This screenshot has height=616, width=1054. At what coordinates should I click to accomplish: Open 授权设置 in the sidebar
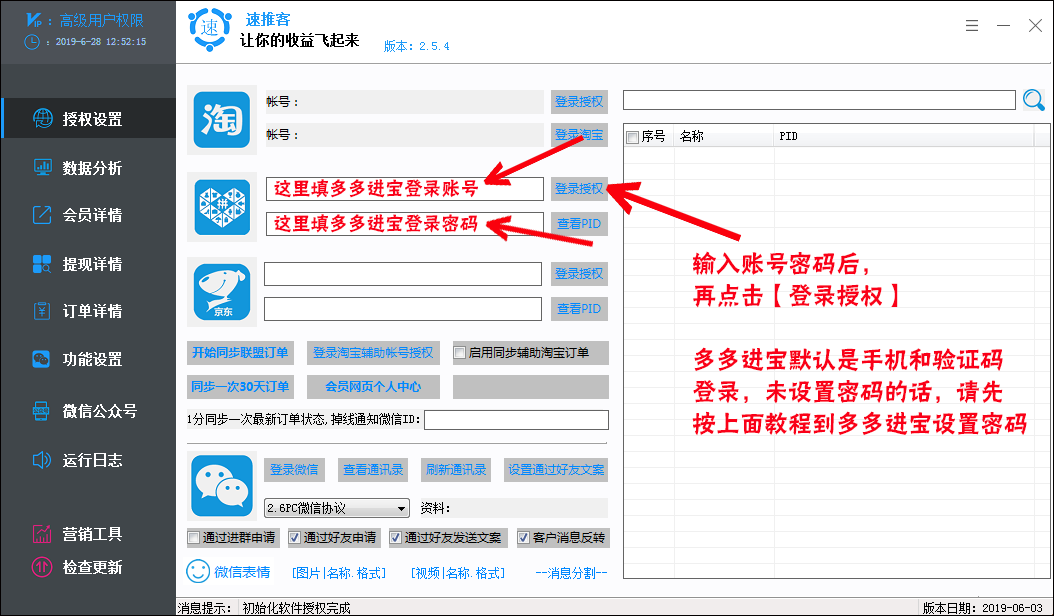click(88, 119)
